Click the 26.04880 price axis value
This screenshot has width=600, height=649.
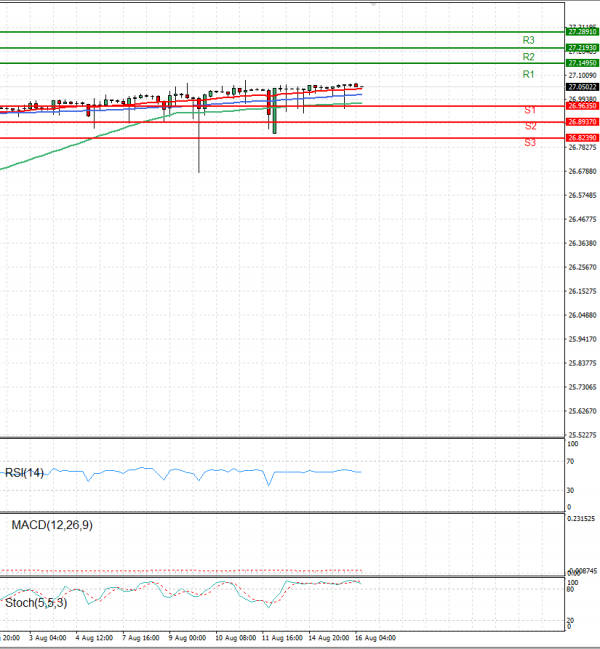(583, 315)
